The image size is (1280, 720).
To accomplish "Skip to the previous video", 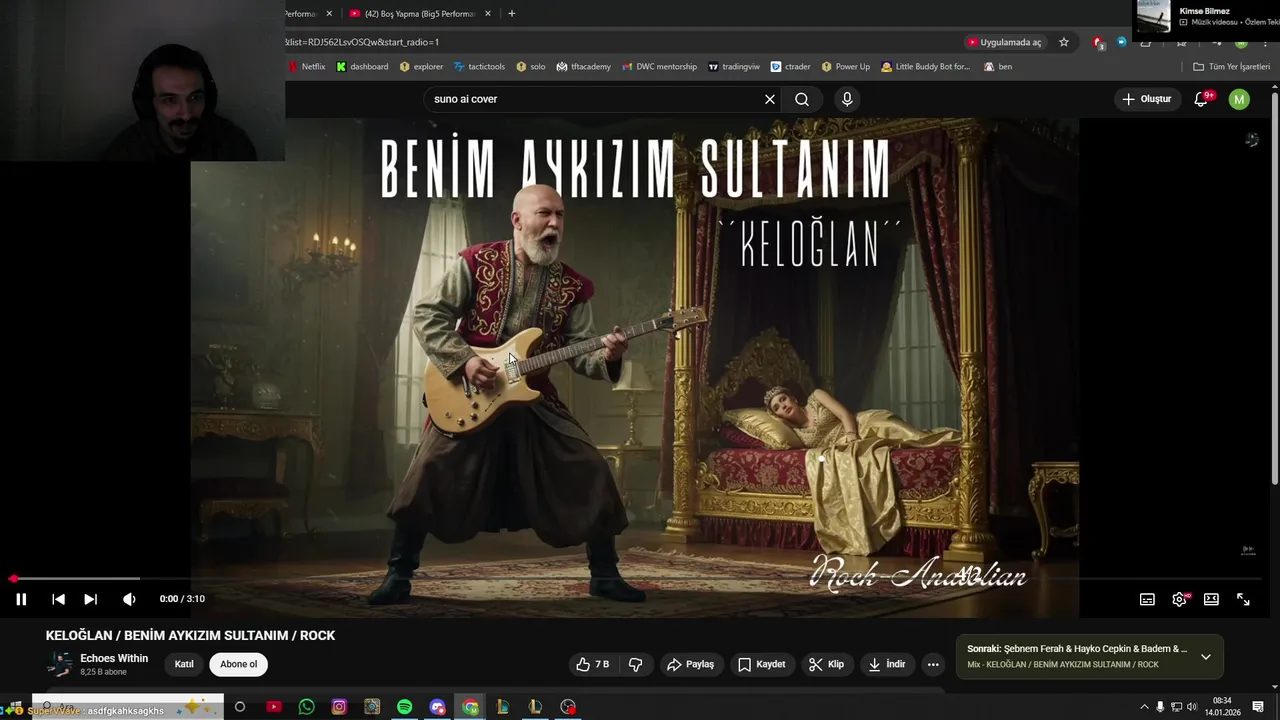I will coord(58,599).
